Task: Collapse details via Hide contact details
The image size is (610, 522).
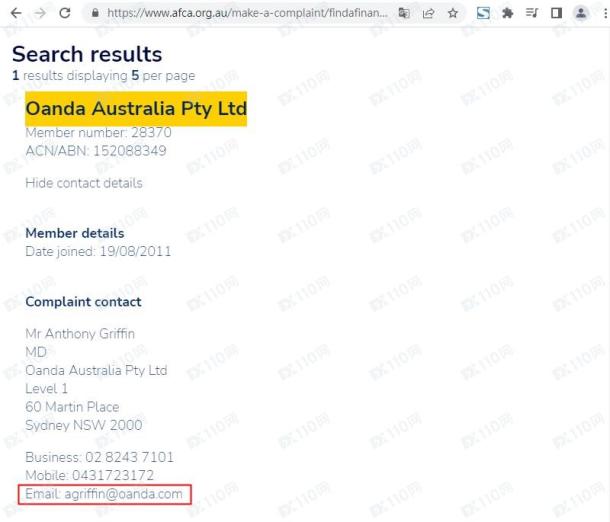Action: (x=84, y=183)
